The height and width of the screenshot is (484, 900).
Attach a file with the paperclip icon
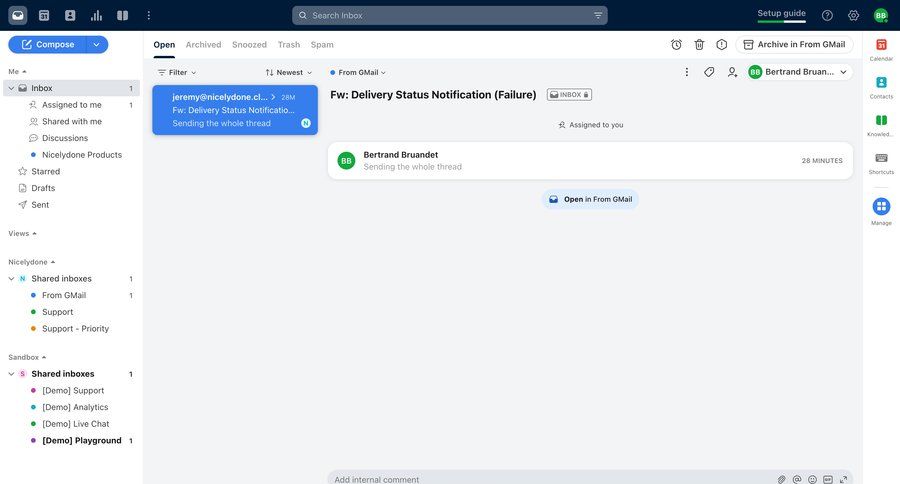pos(782,479)
